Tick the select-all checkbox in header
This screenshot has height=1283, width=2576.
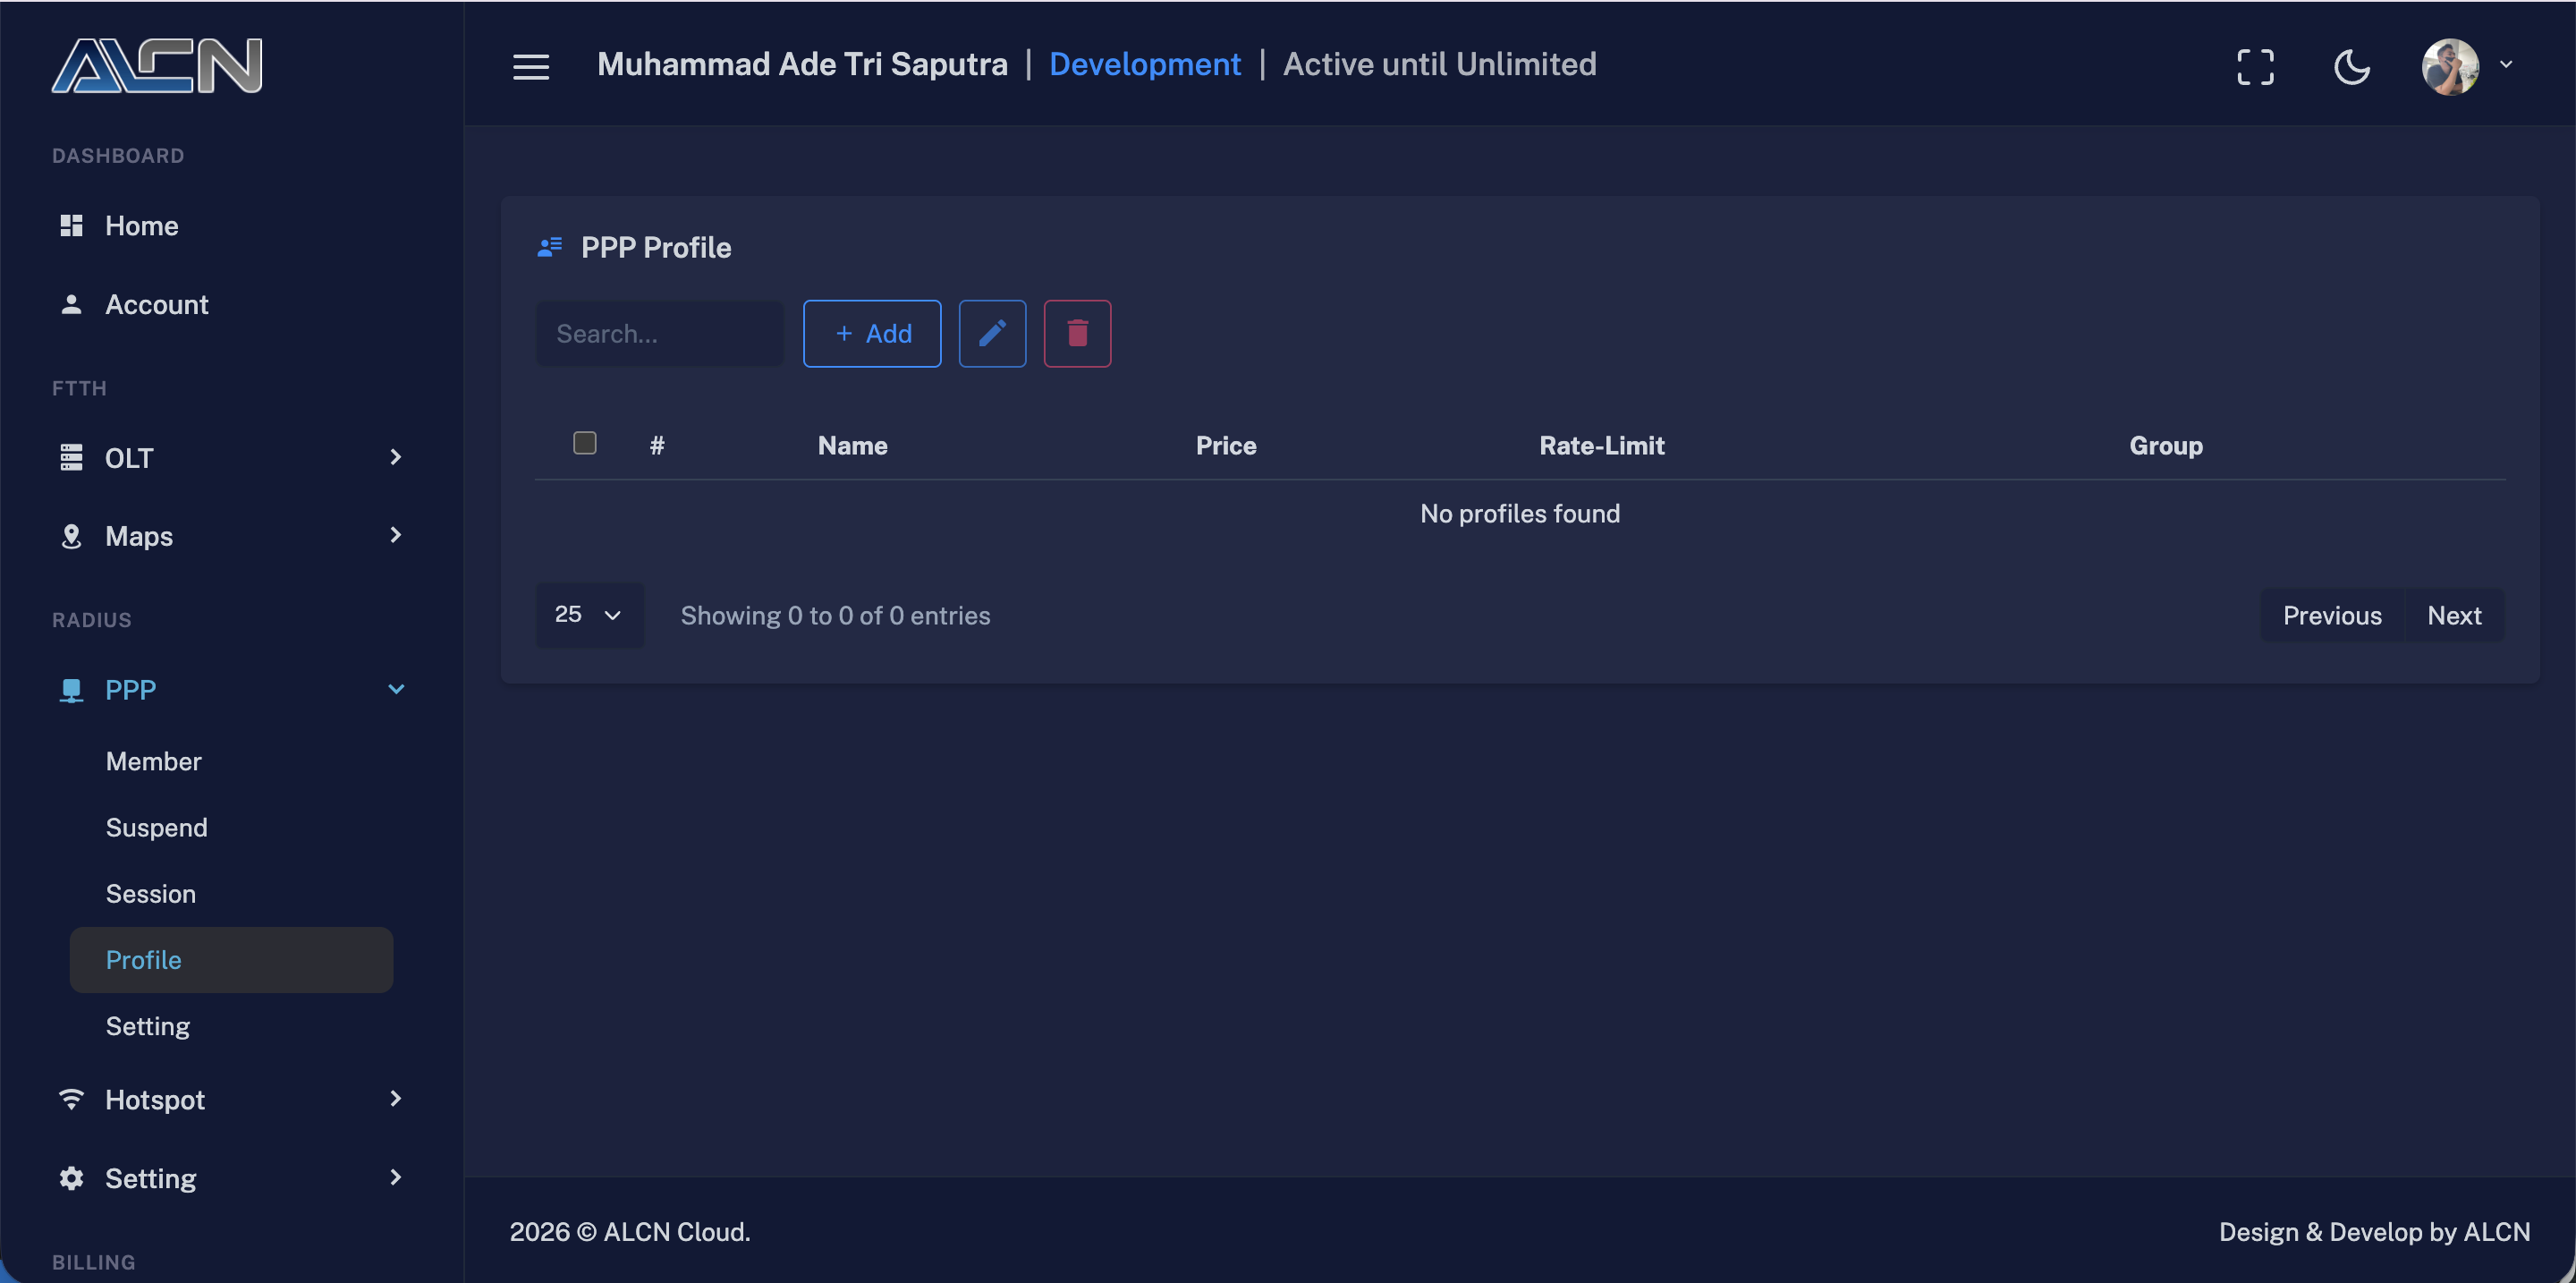click(x=585, y=443)
